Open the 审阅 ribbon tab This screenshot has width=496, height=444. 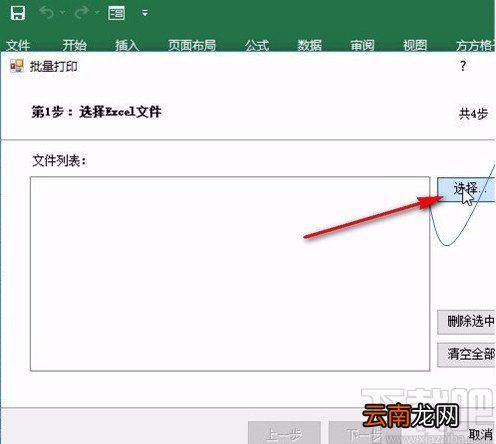(x=362, y=45)
